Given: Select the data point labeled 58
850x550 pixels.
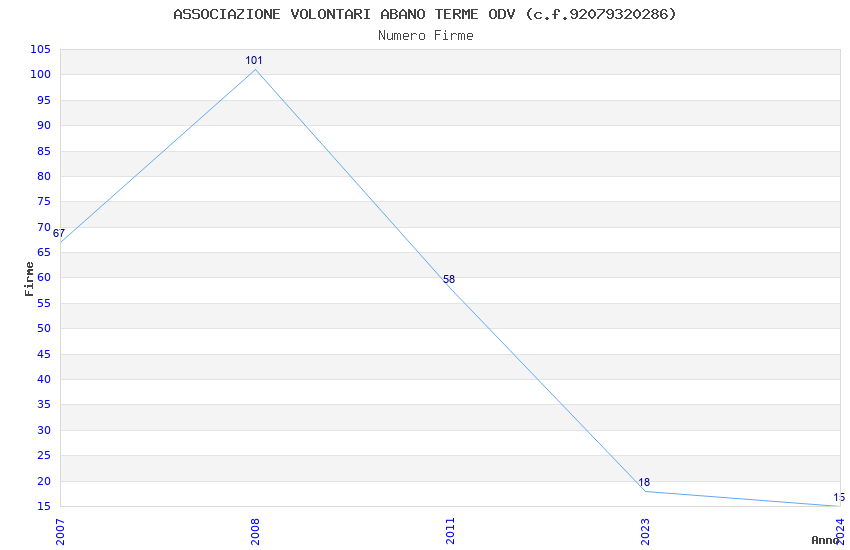Looking at the screenshot, I should coord(450,286).
